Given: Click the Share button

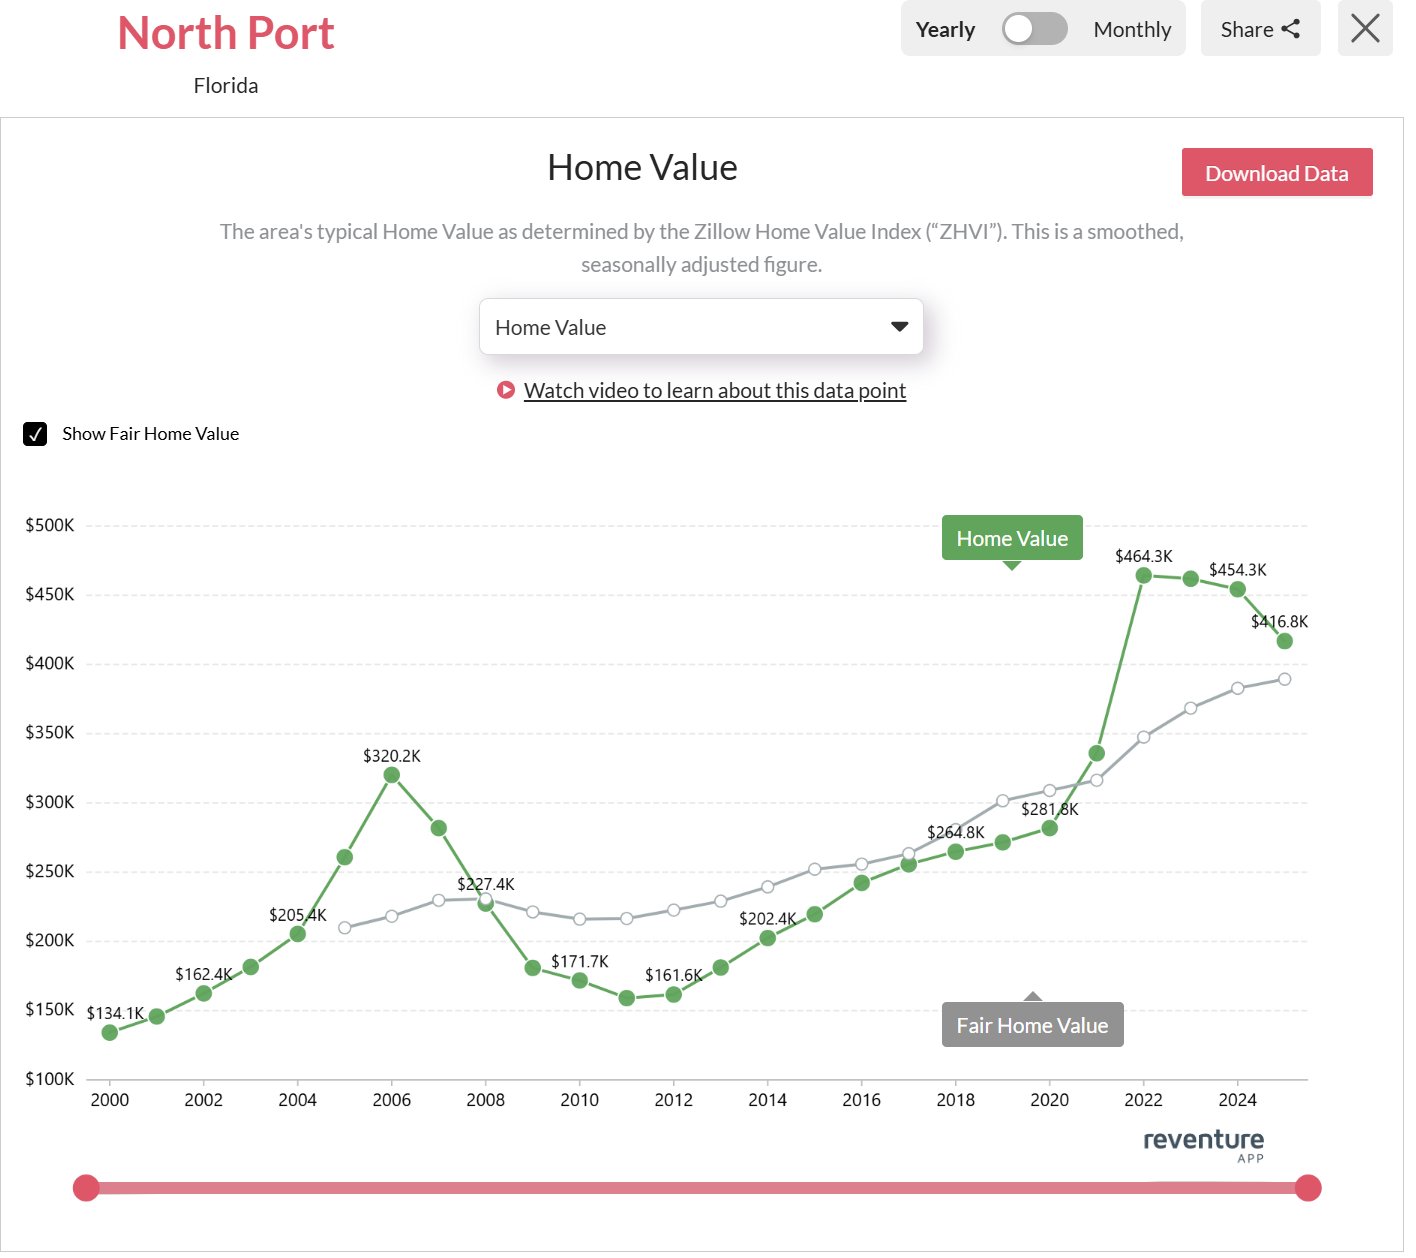Looking at the screenshot, I should 1260,29.
